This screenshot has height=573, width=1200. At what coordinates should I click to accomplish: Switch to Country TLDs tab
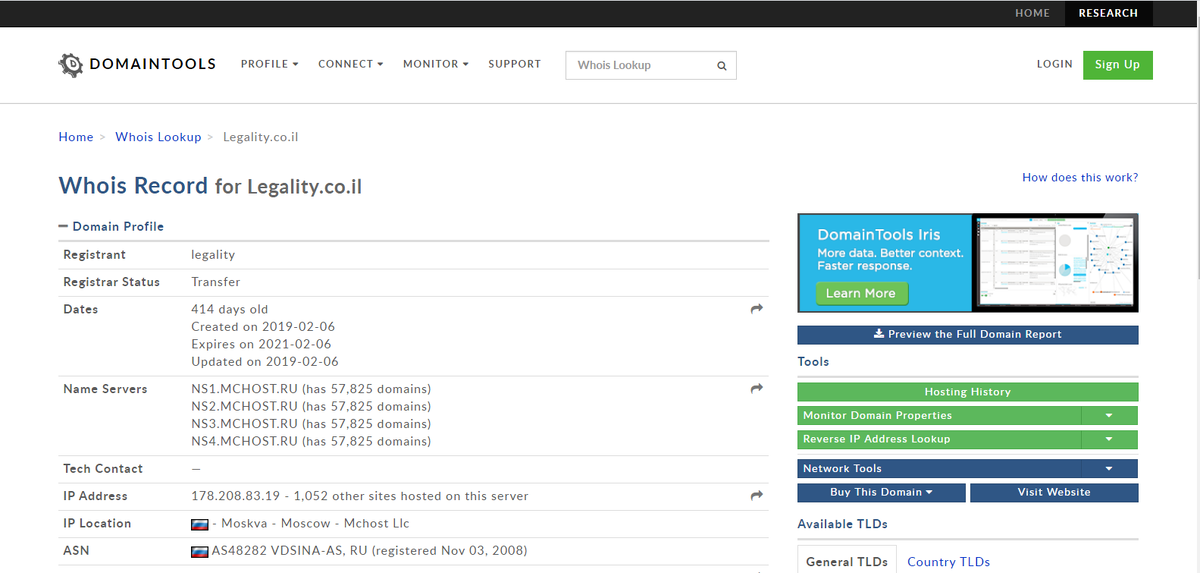point(948,562)
